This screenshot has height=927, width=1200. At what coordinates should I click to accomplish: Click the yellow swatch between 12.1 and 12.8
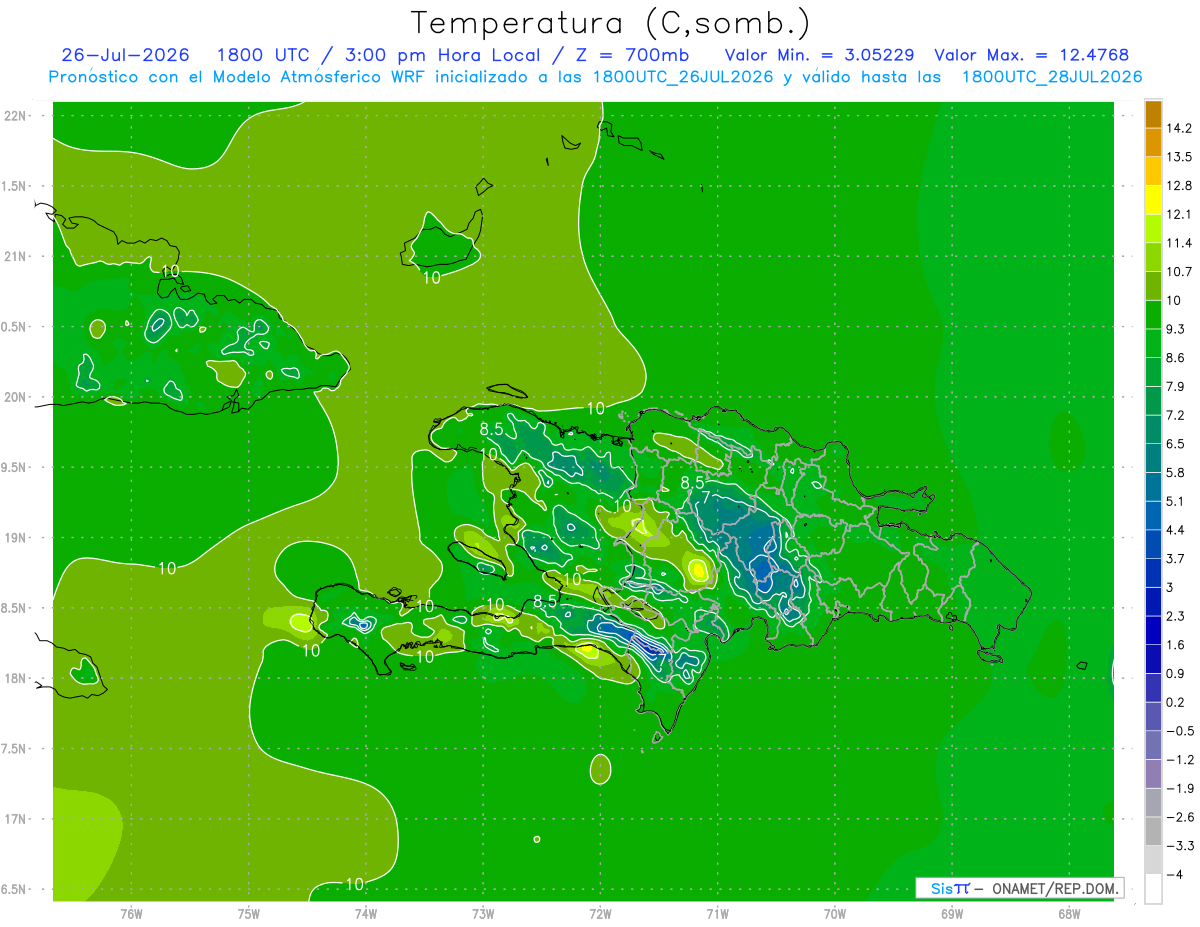point(1153,200)
